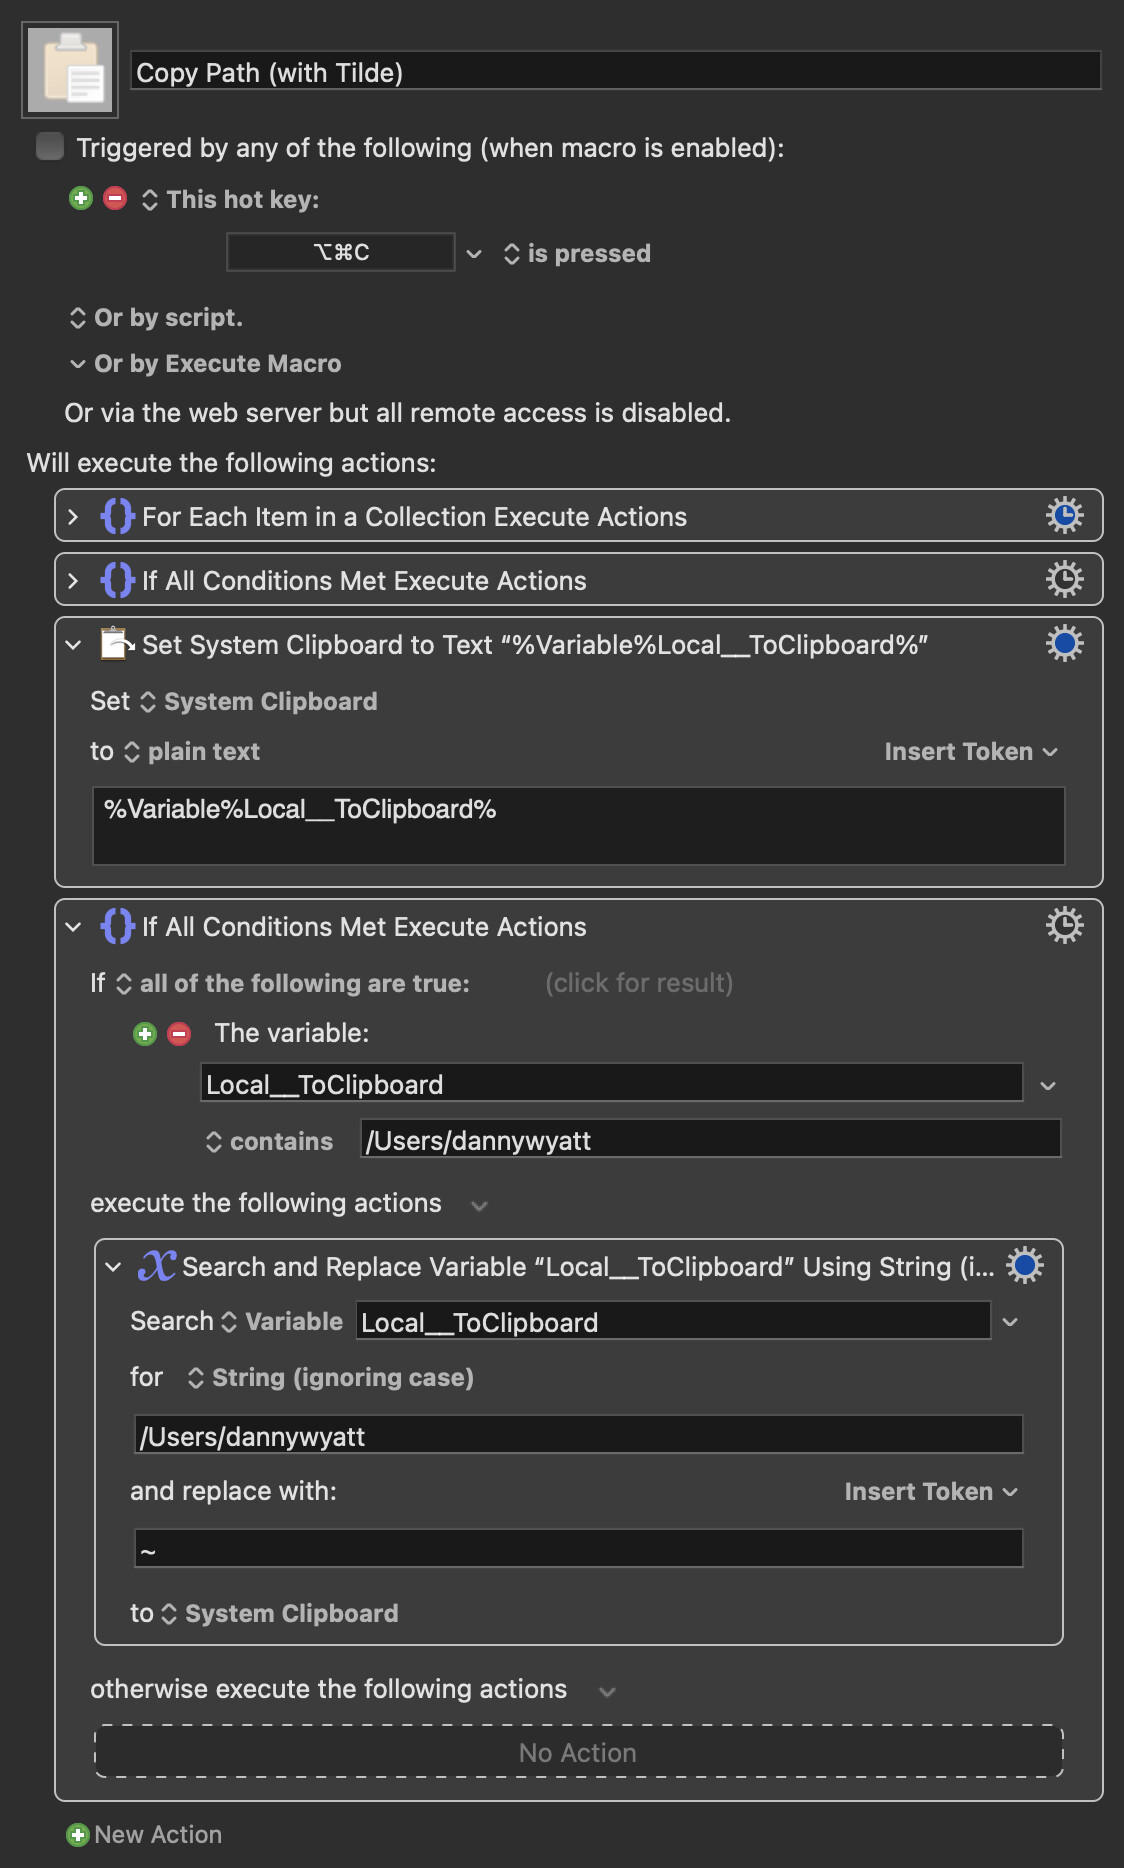
Task: Click the Set System Clipboard action icon
Action: 117,643
